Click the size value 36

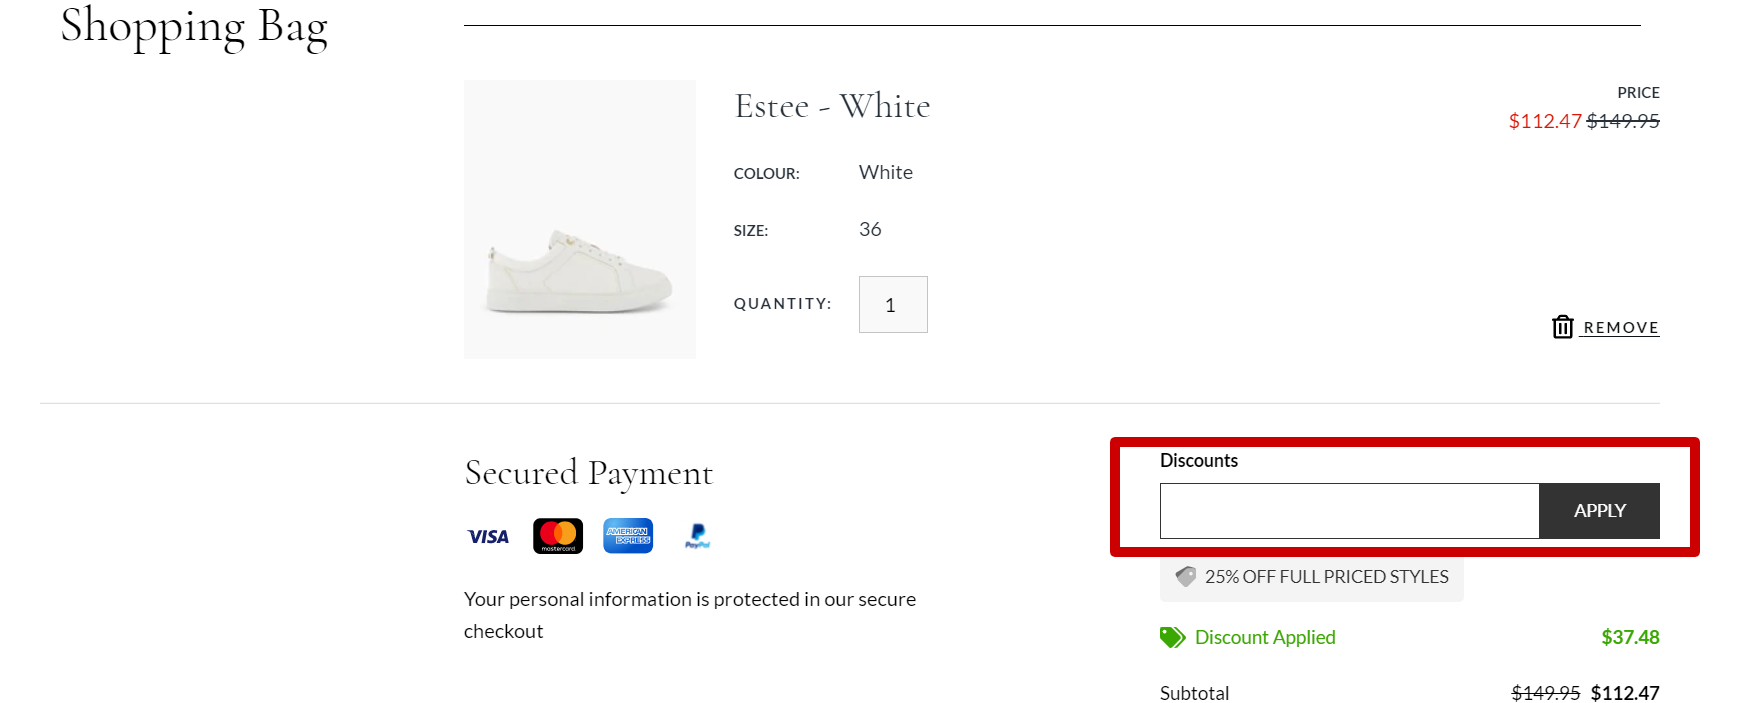click(x=870, y=230)
